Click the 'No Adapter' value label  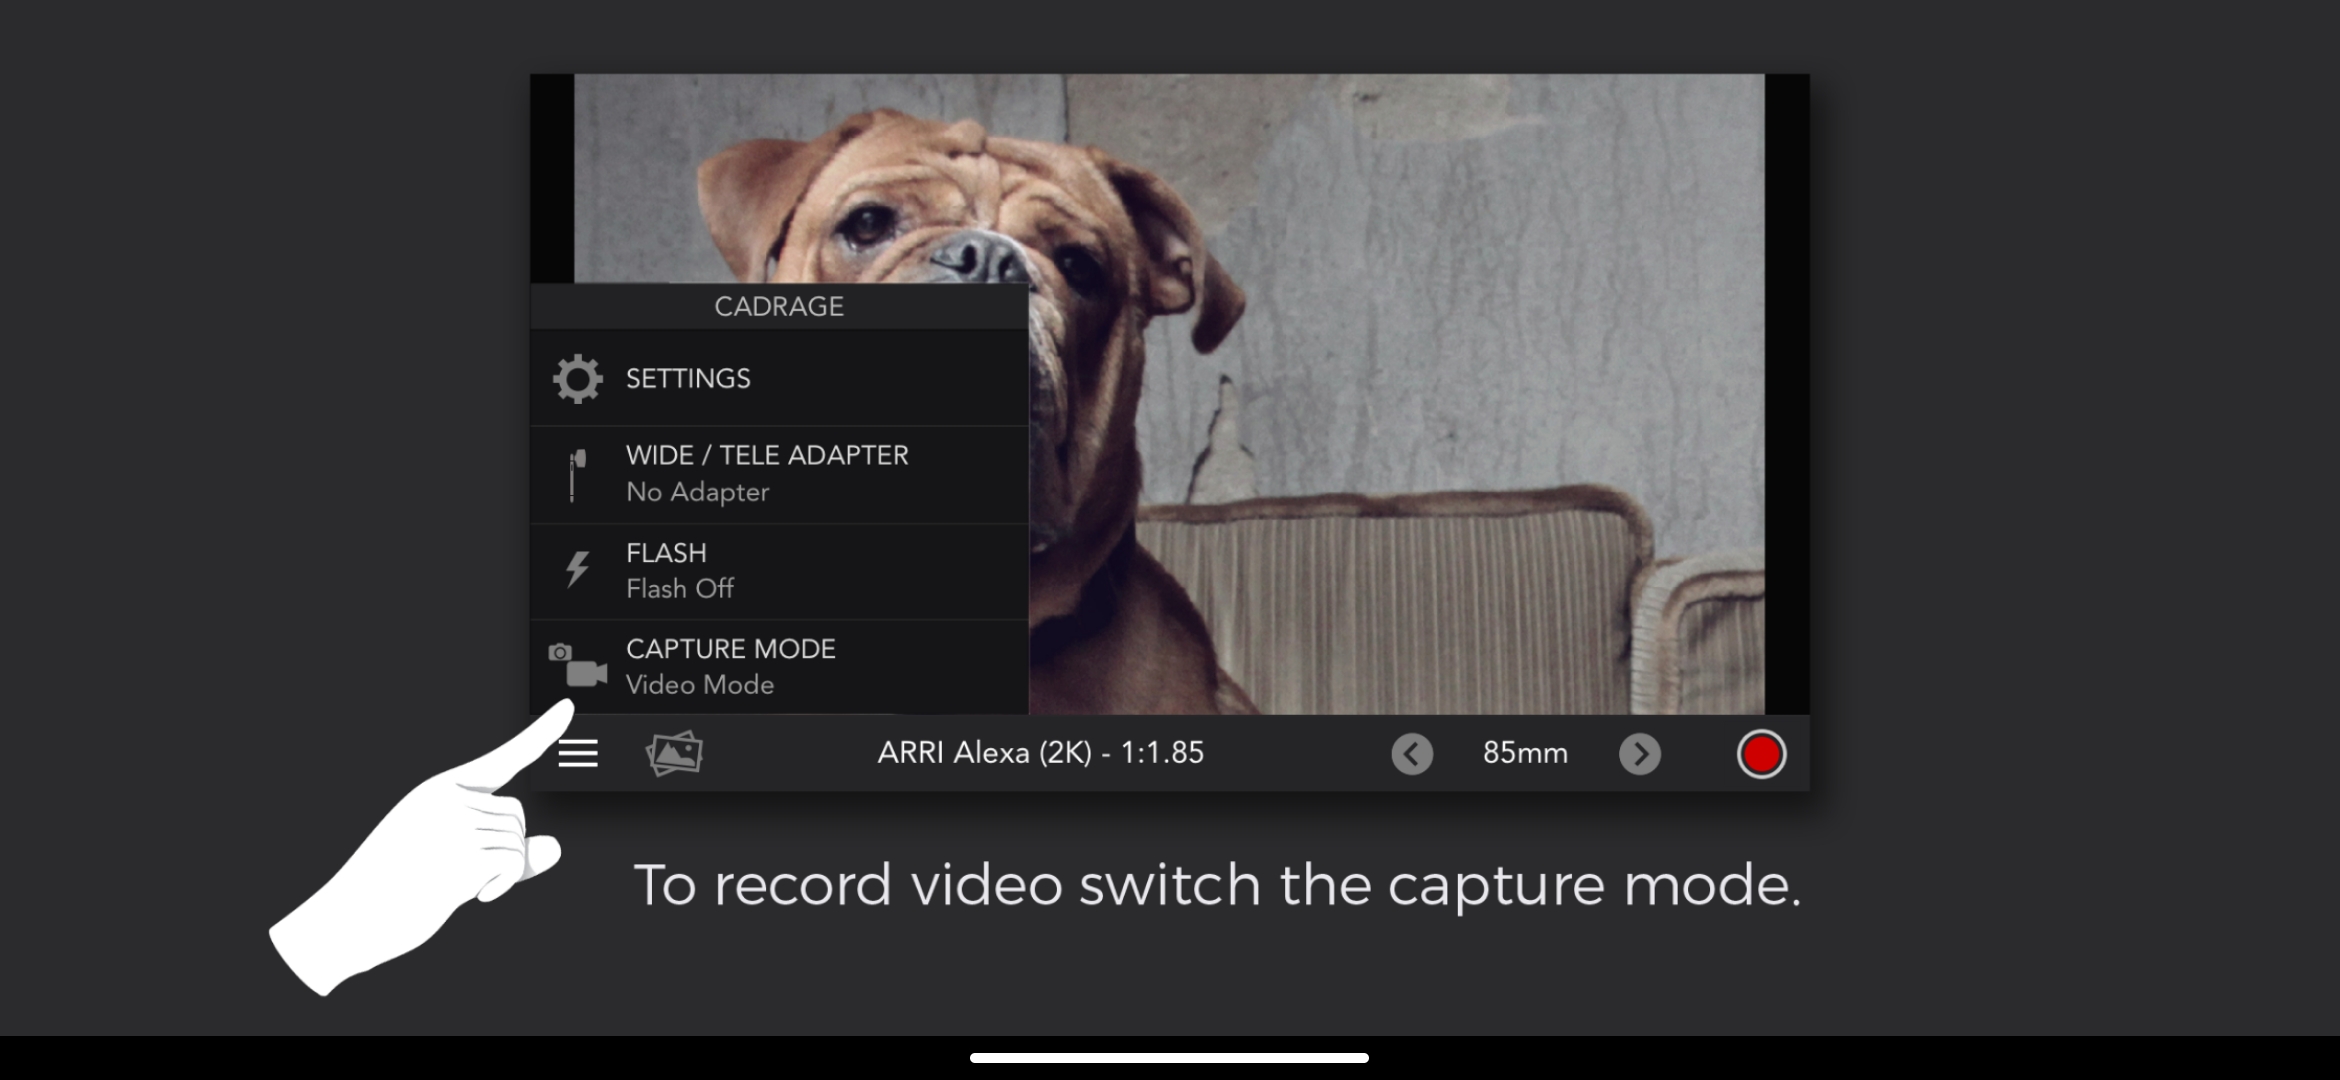(x=697, y=492)
